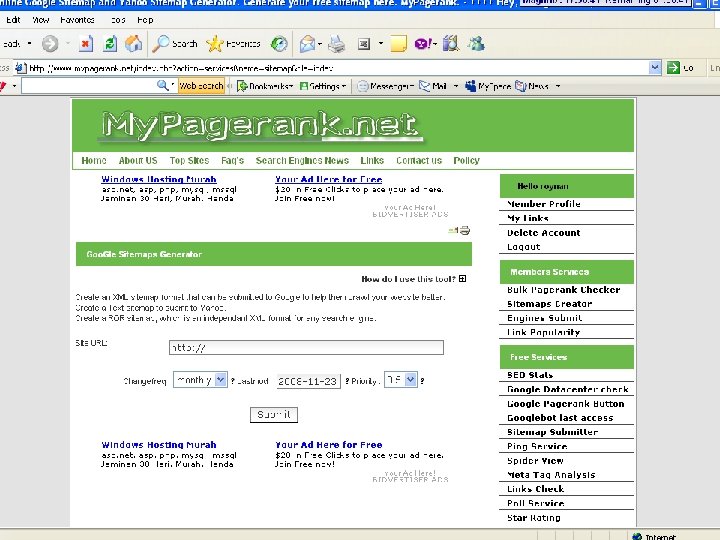This screenshot has height=540, width=720.
Task: Click Logout in the sidebar
Action: 523,247
